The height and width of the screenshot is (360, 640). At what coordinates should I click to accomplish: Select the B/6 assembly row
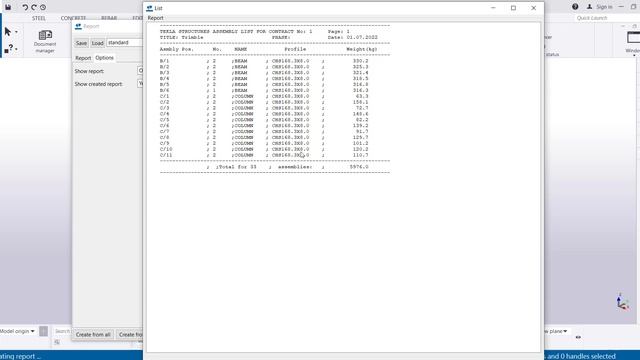pos(264,90)
